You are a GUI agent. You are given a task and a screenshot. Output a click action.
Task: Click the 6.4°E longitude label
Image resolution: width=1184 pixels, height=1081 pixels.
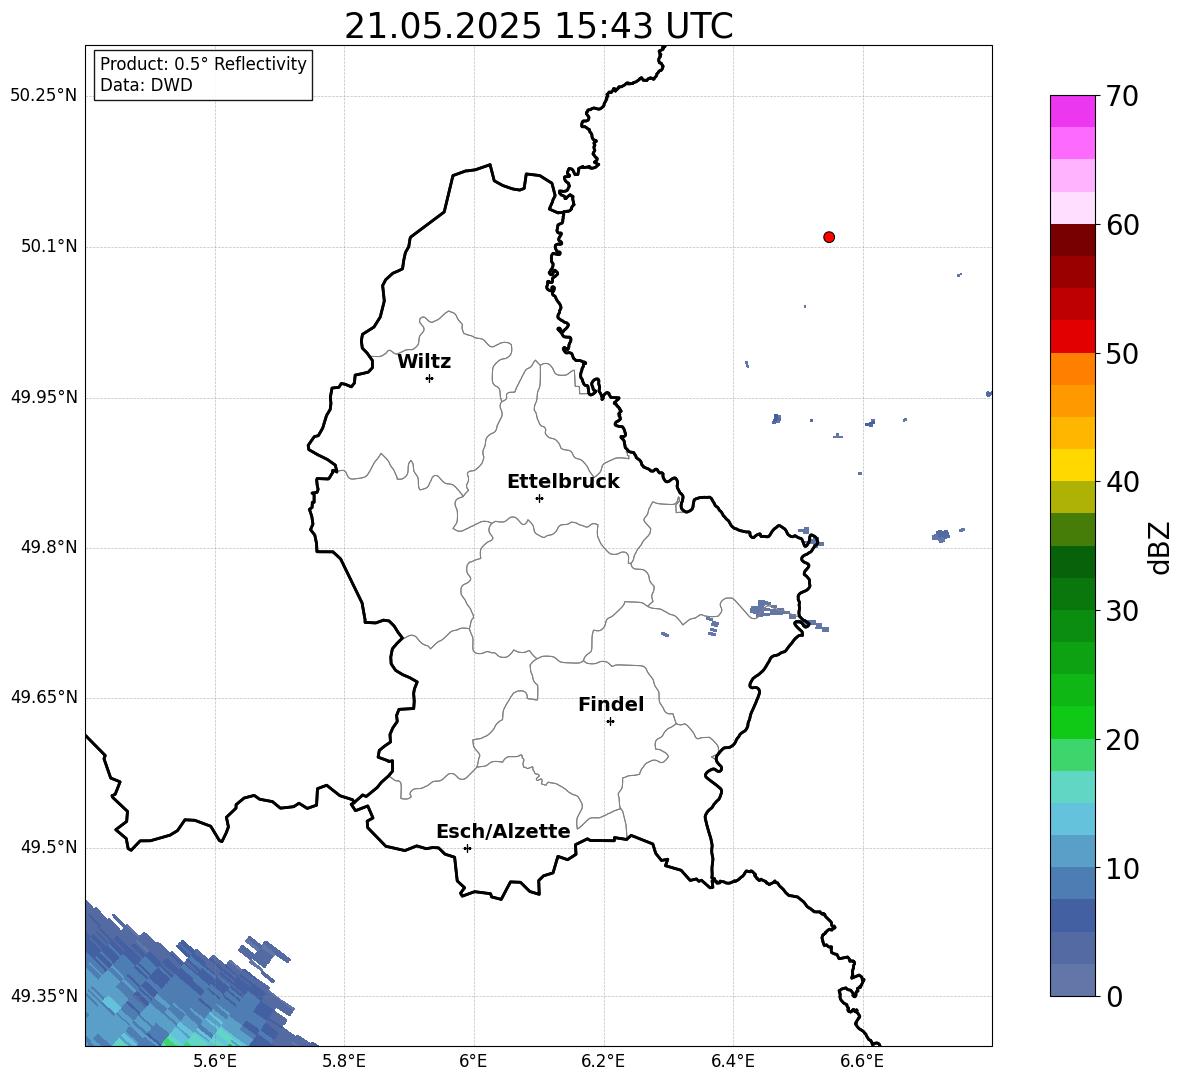click(732, 1061)
